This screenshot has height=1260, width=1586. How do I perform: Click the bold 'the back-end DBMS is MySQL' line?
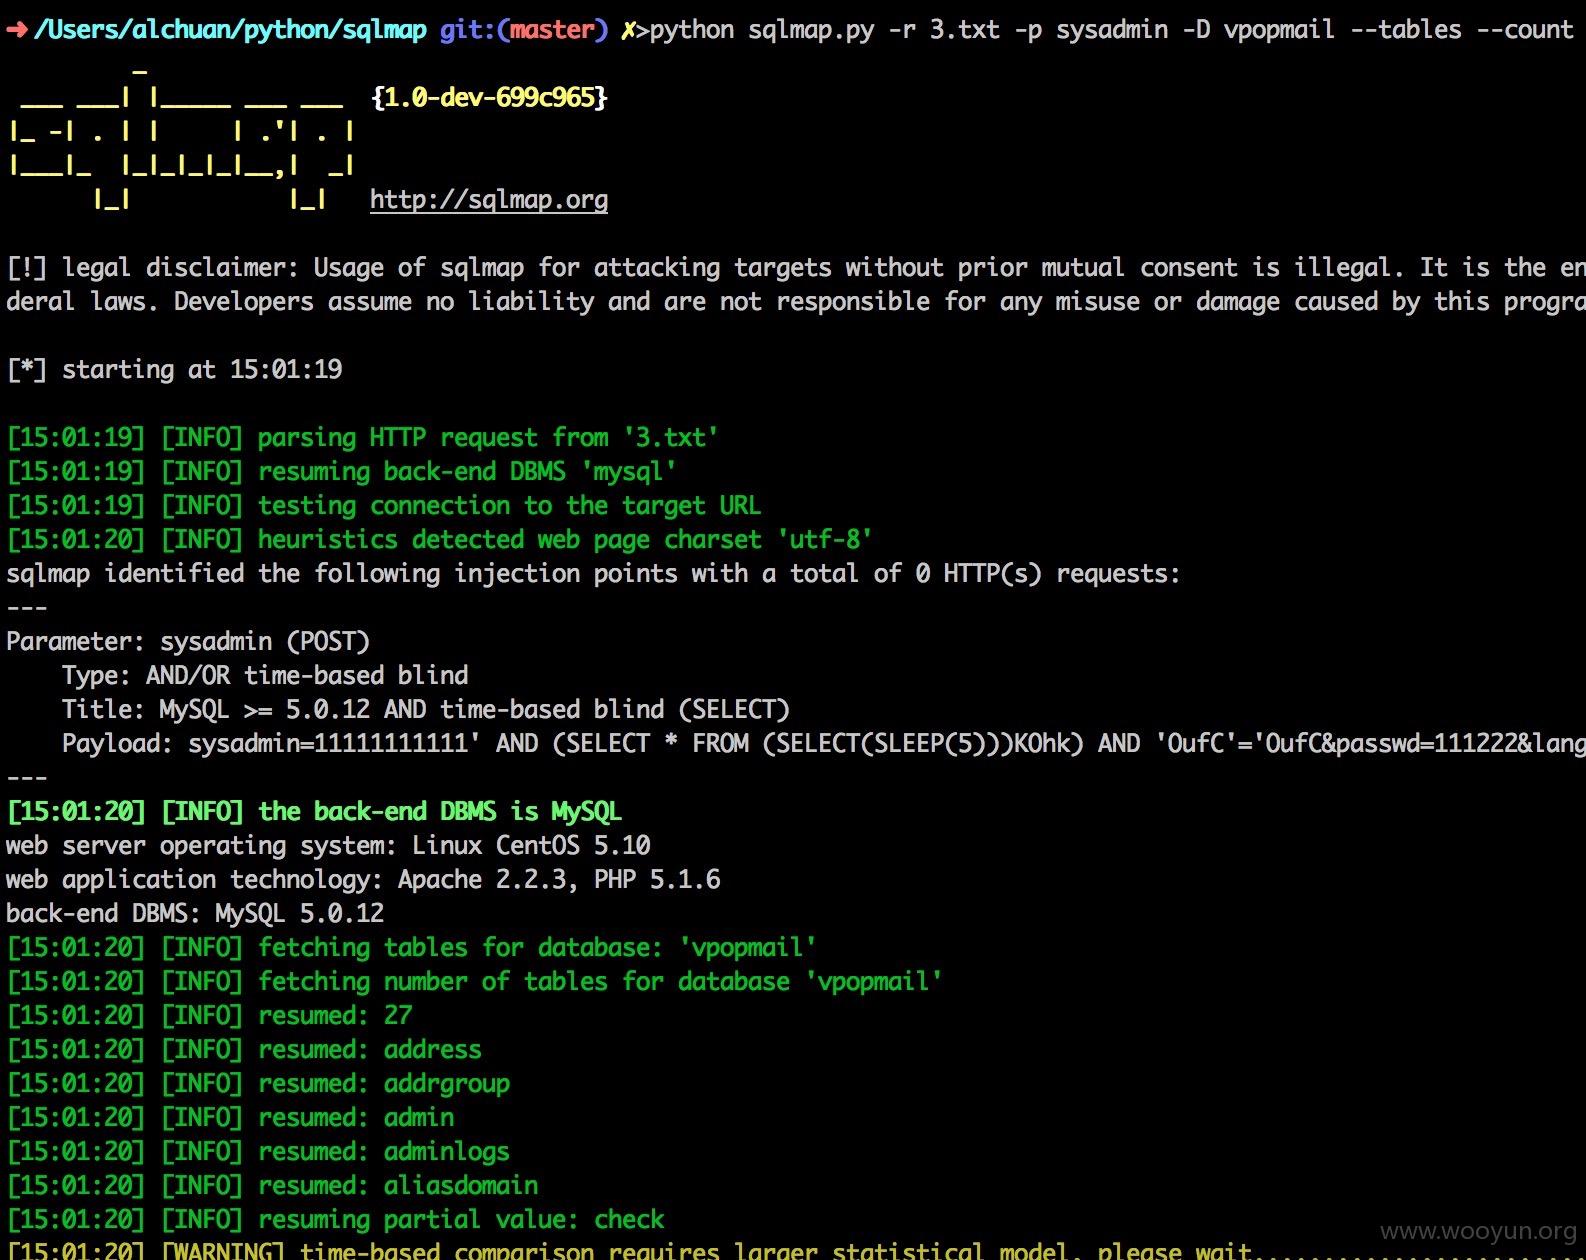click(x=314, y=812)
